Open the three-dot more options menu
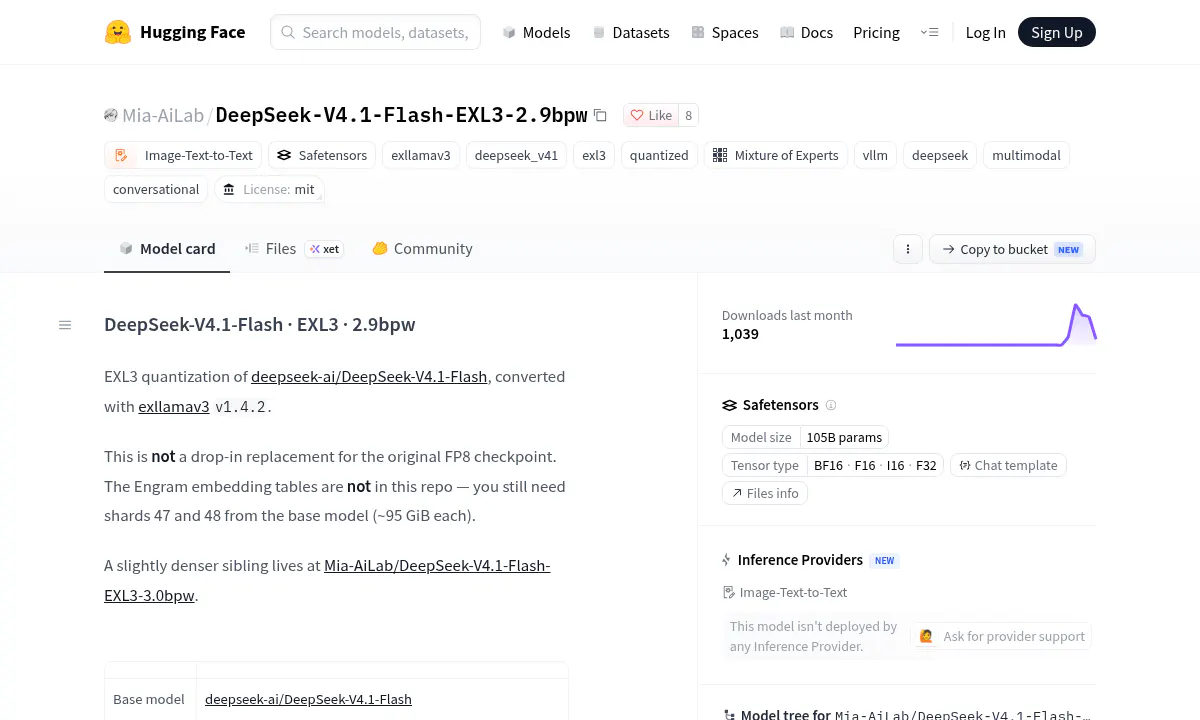Screen dimensions: 1200x720 tap(908, 249)
